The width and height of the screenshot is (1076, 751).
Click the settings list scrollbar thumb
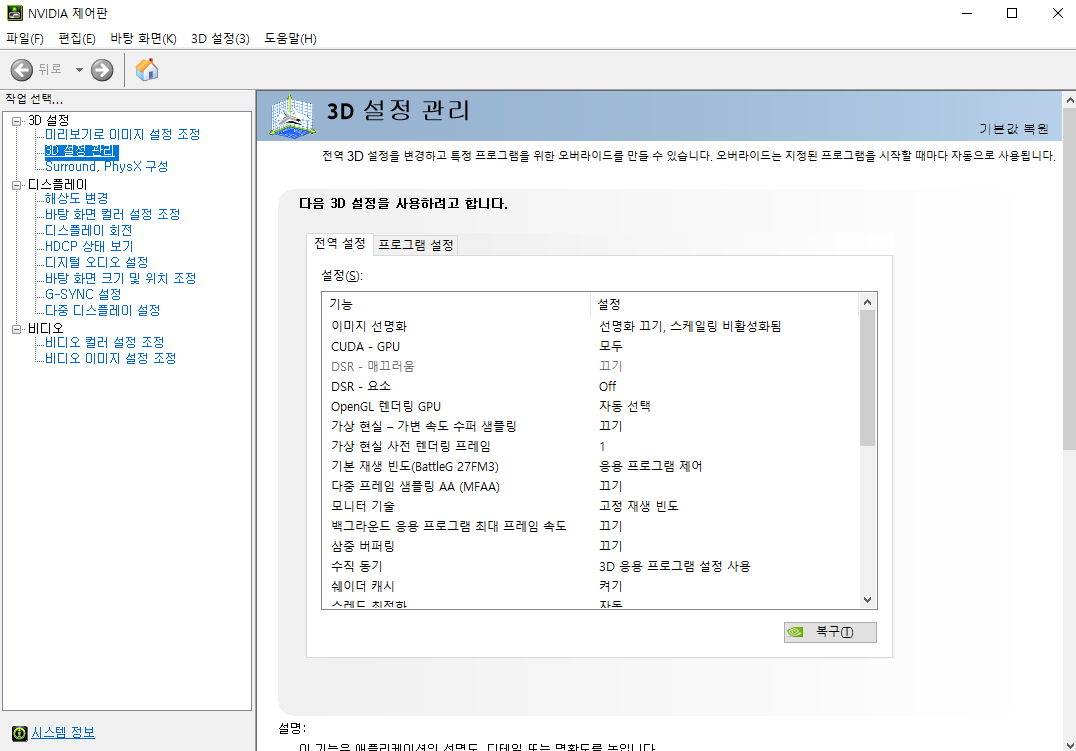coord(867,378)
